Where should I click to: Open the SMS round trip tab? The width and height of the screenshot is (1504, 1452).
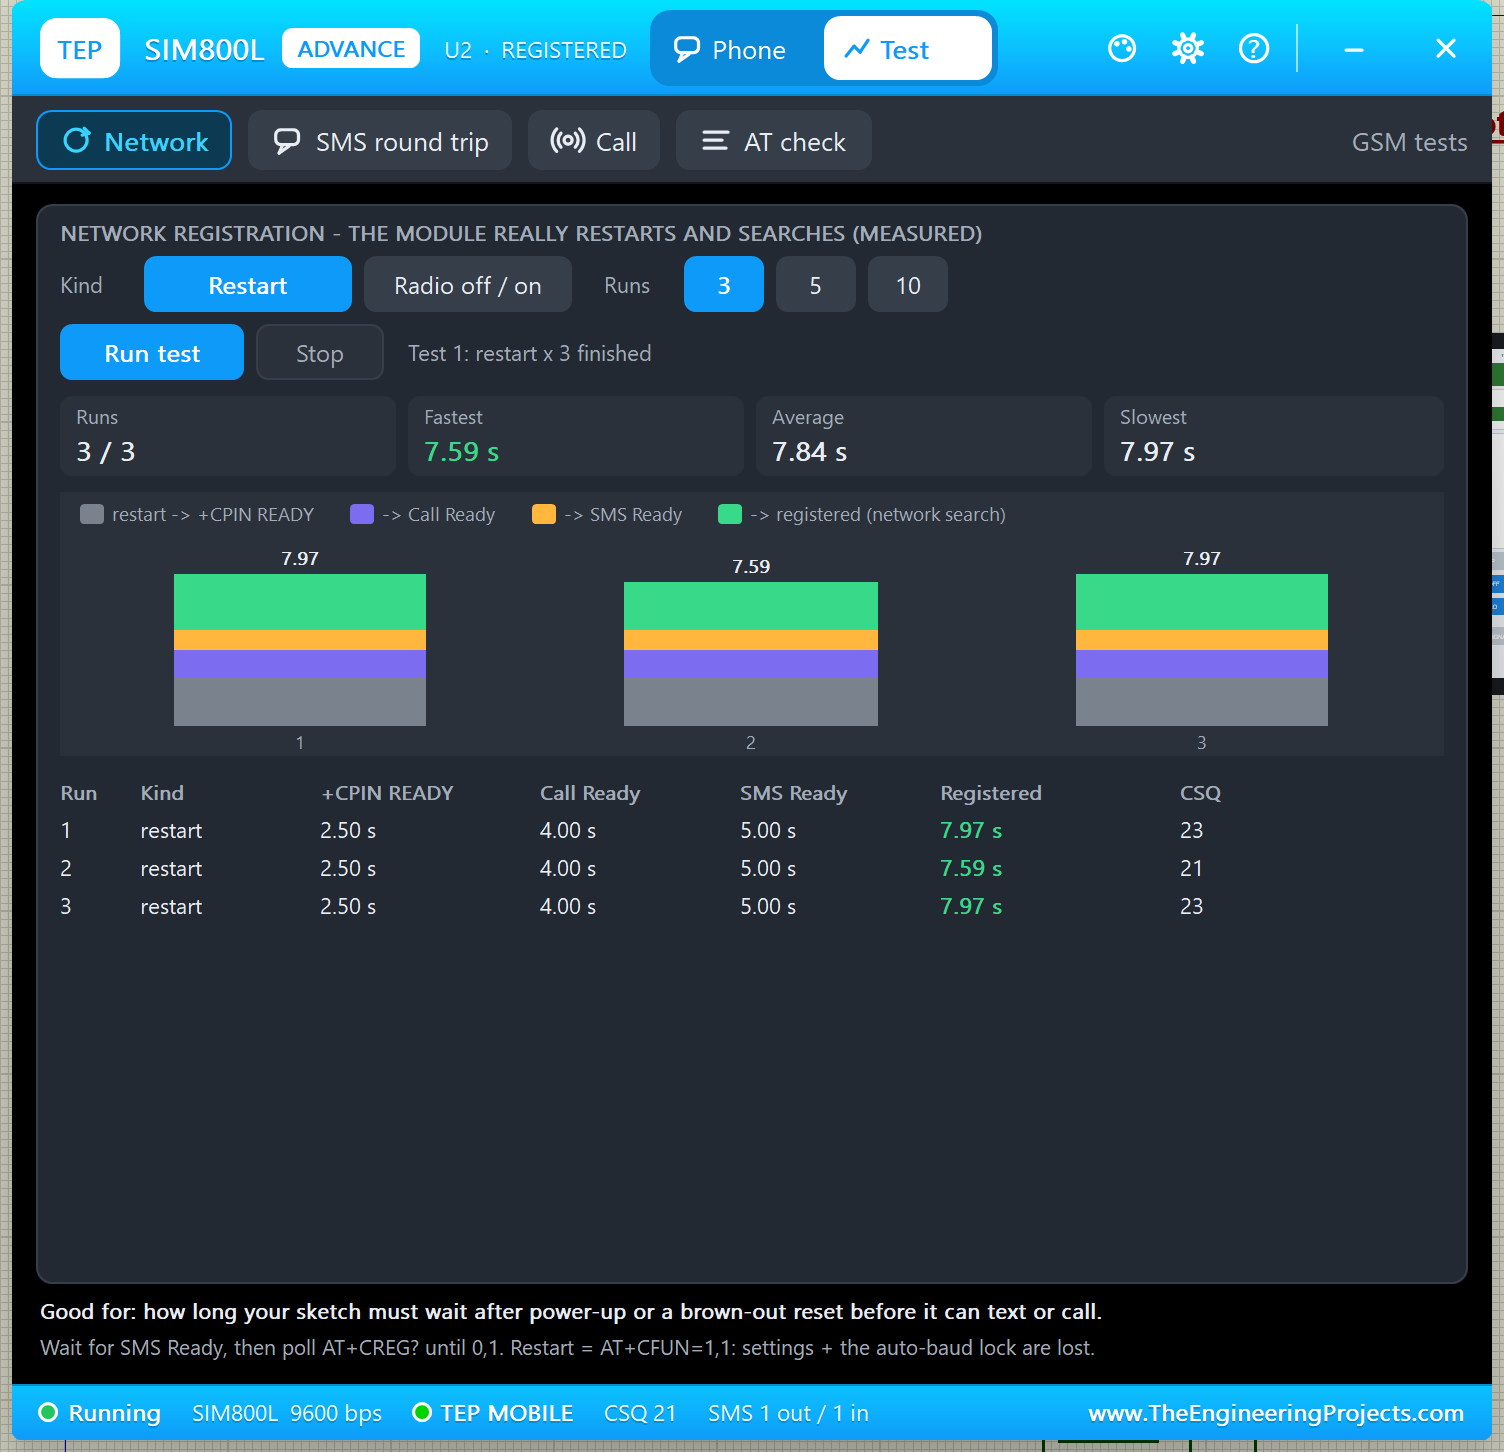coord(380,140)
